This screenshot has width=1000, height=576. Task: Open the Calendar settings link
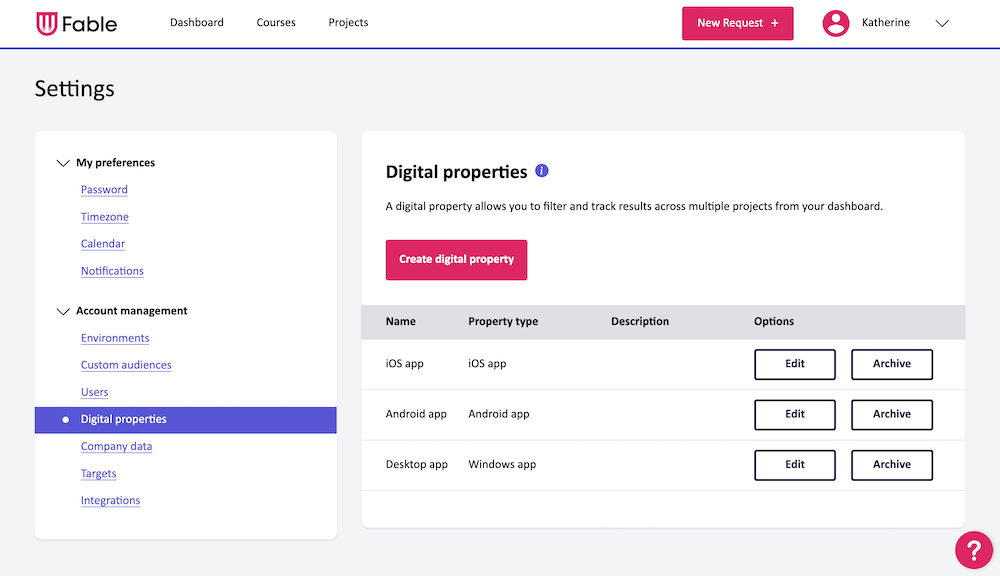click(103, 244)
